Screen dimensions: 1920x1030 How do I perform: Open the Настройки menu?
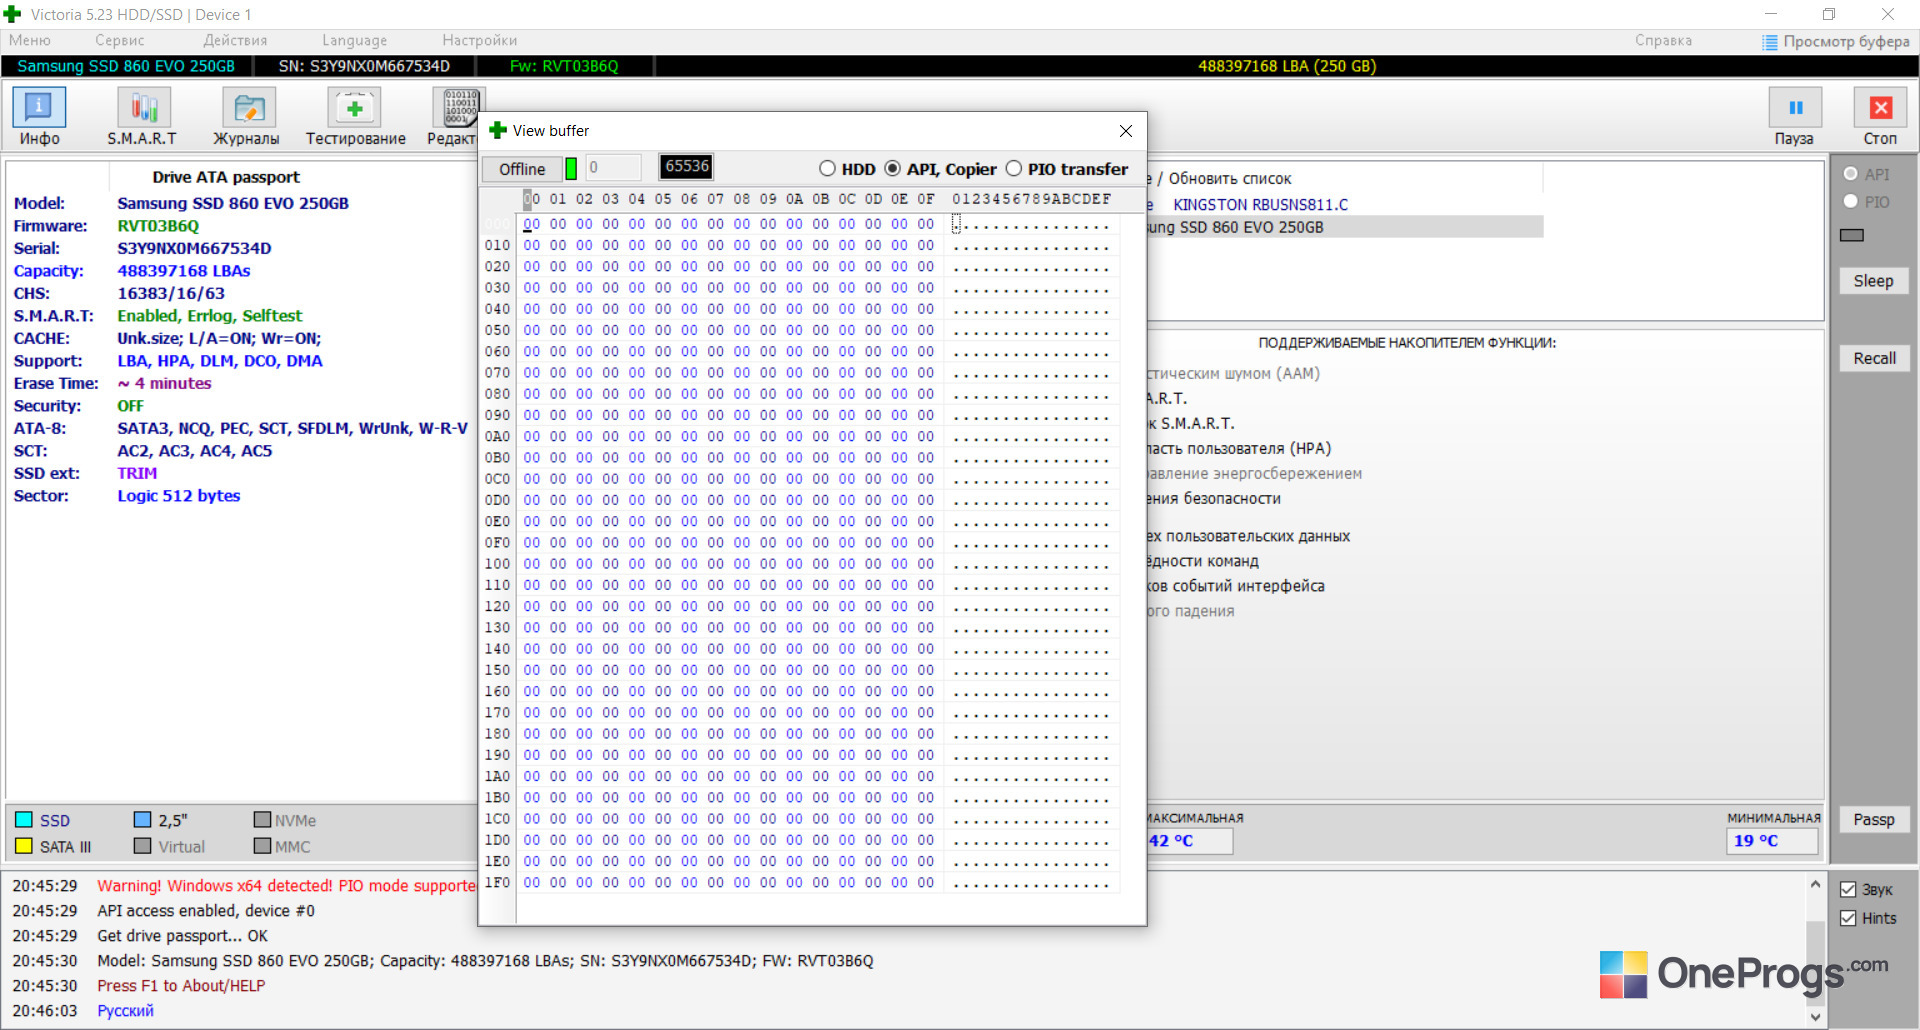(x=480, y=40)
